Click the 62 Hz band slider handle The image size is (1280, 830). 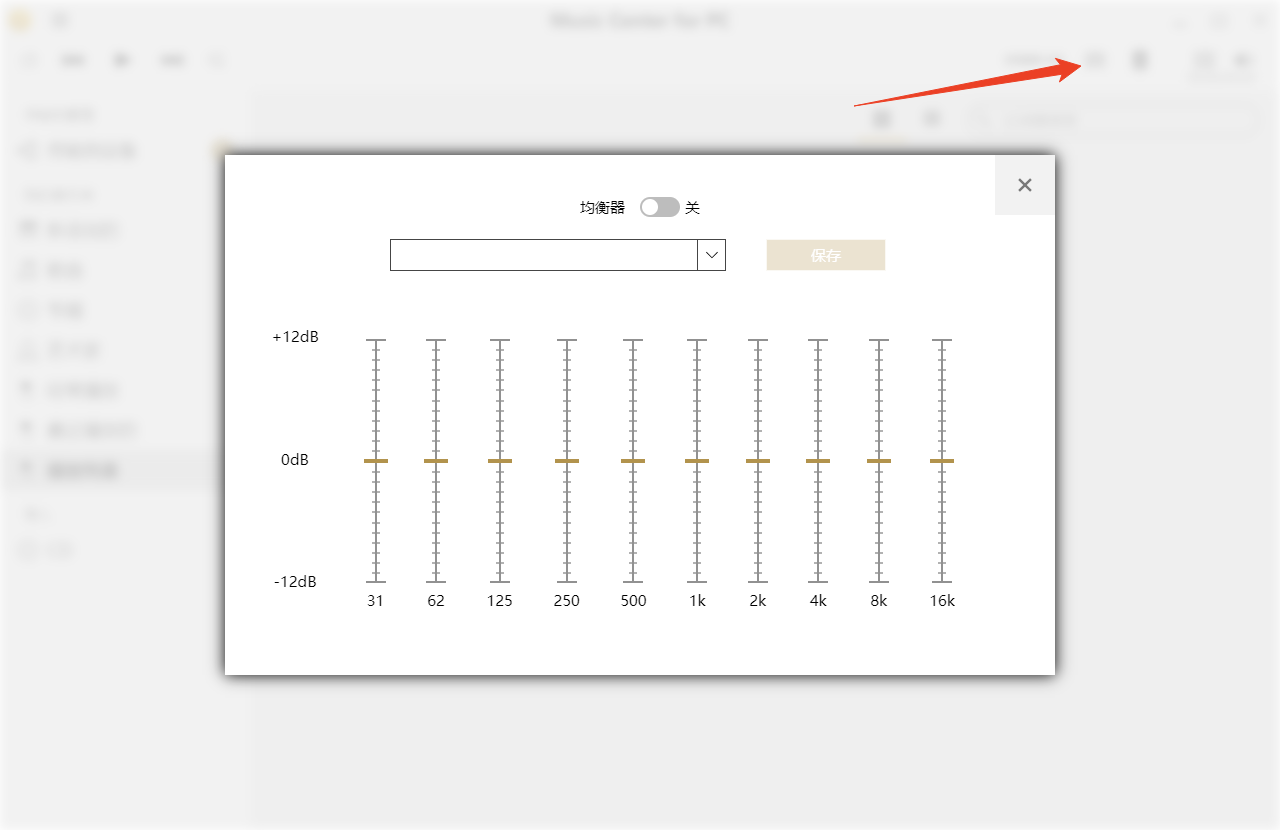pos(436,461)
